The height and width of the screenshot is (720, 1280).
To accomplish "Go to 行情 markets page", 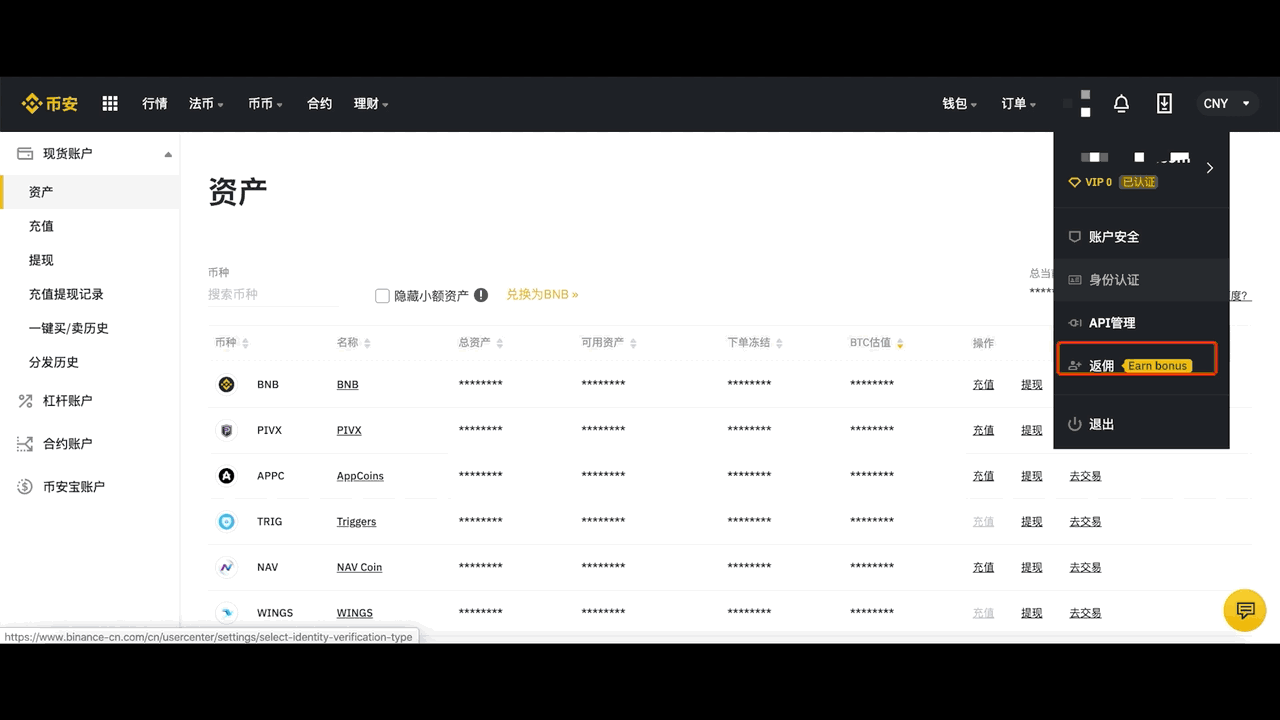I will pos(155,104).
